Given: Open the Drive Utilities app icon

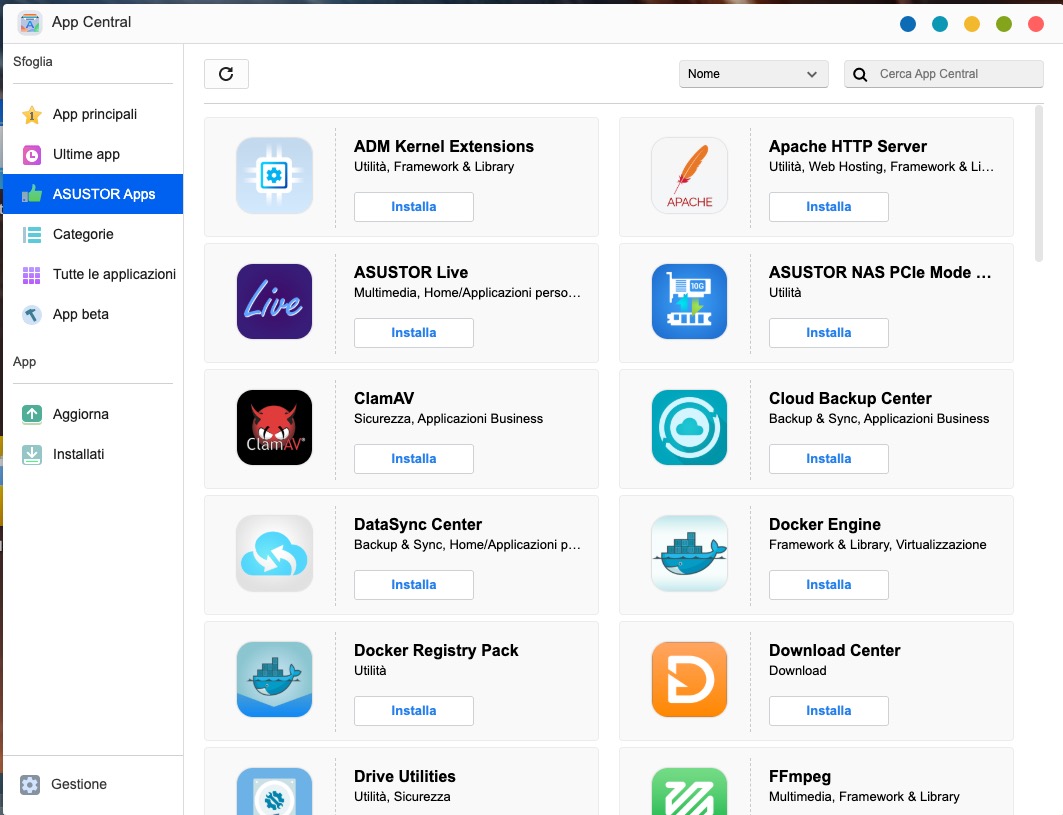Looking at the screenshot, I should point(275,791).
